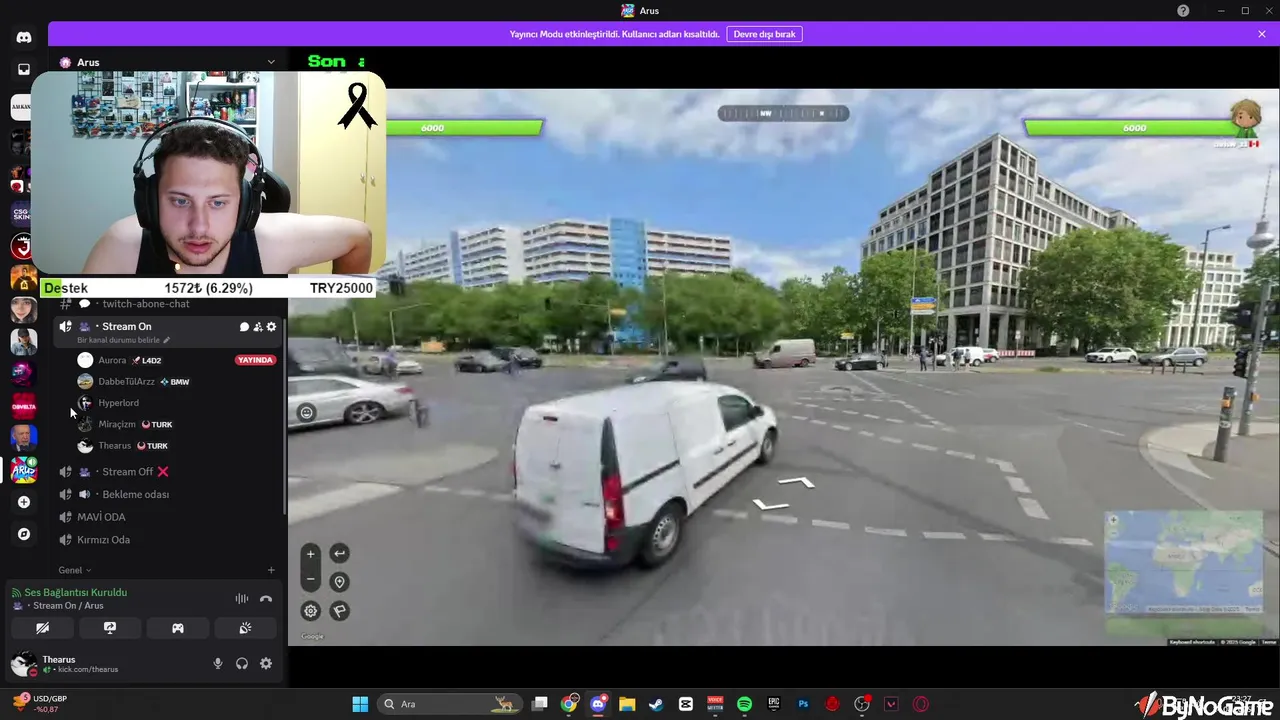Open Steam from taskbar
Screen dimensions: 1280x720
(656, 704)
